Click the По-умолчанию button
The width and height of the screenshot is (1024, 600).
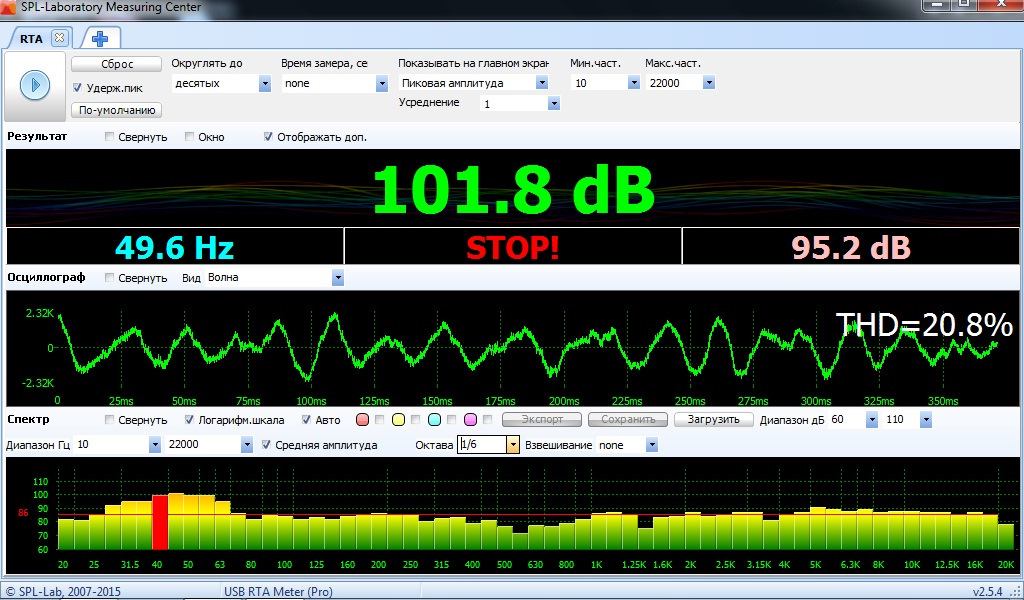click(x=116, y=110)
